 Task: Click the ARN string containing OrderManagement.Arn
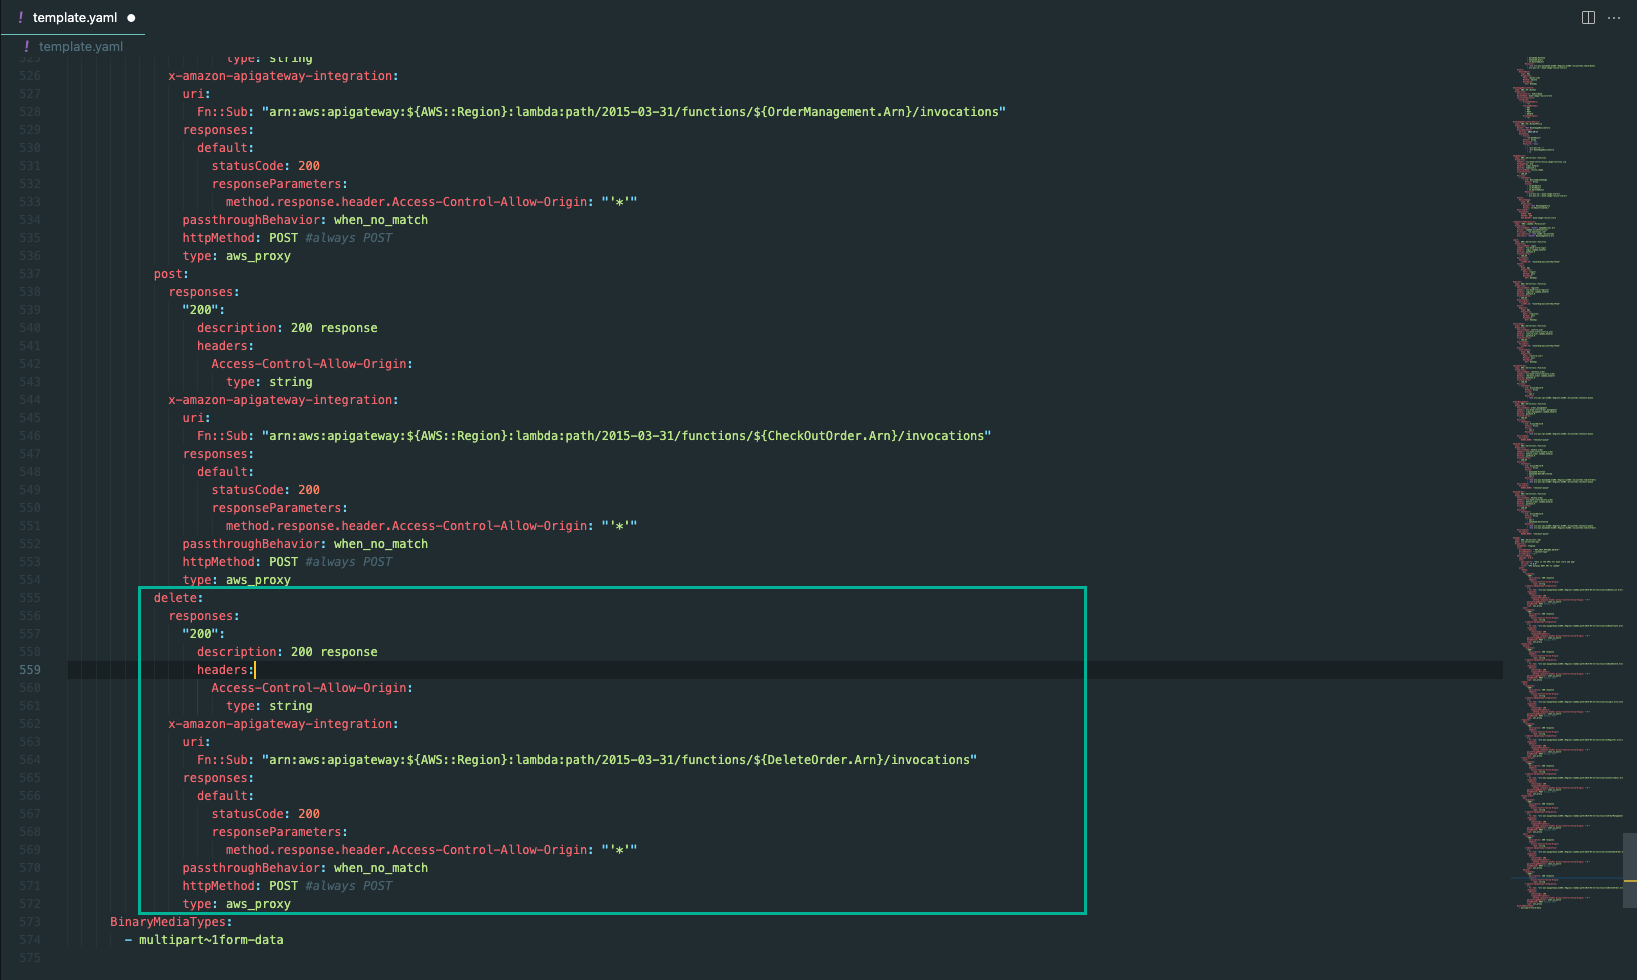coord(634,112)
